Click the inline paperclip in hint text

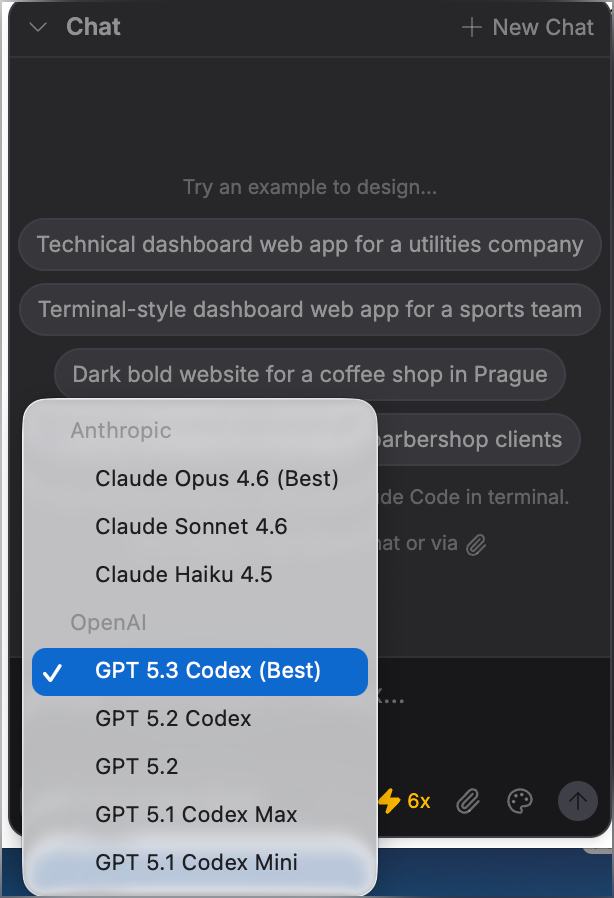(x=477, y=544)
